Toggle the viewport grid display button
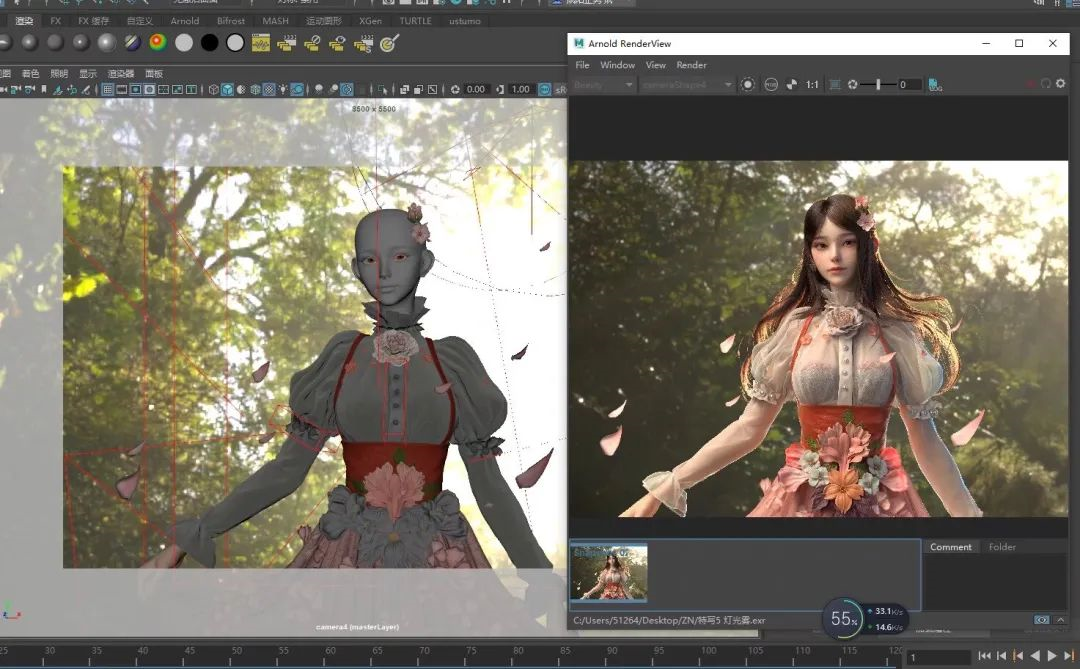Image resolution: width=1080 pixels, height=669 pixels. click(x=108, y=90)
